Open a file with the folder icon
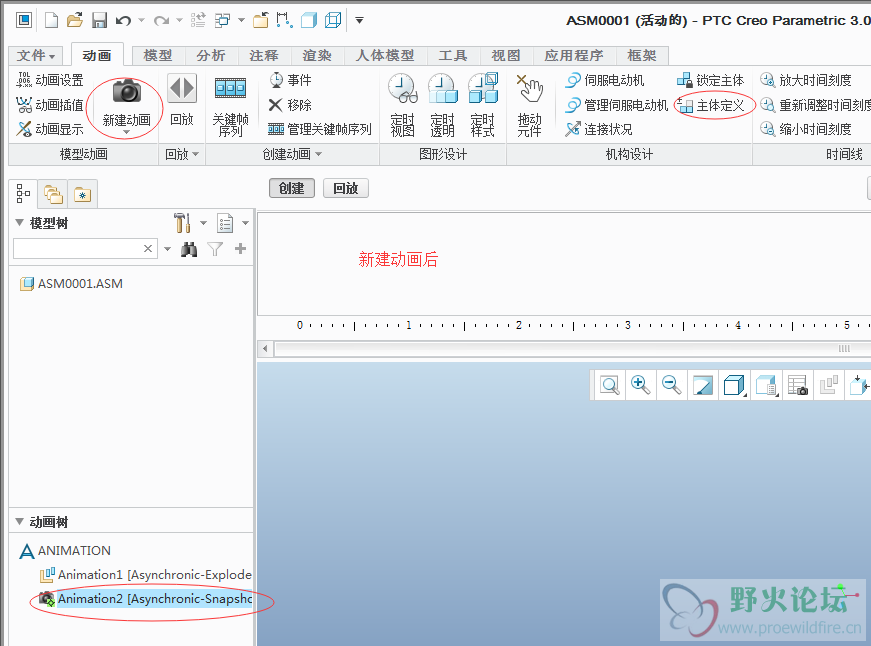 pyautogui.click(x=74, y=21)
